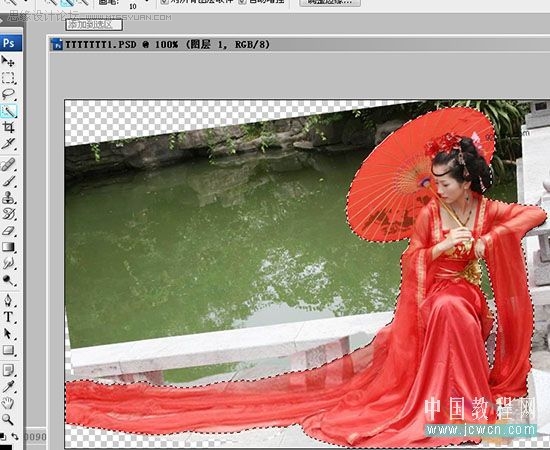This screenshot has height=450, width=550.
Task: Select the Zoom magnifier tool
Action: (x=8, y=419)
